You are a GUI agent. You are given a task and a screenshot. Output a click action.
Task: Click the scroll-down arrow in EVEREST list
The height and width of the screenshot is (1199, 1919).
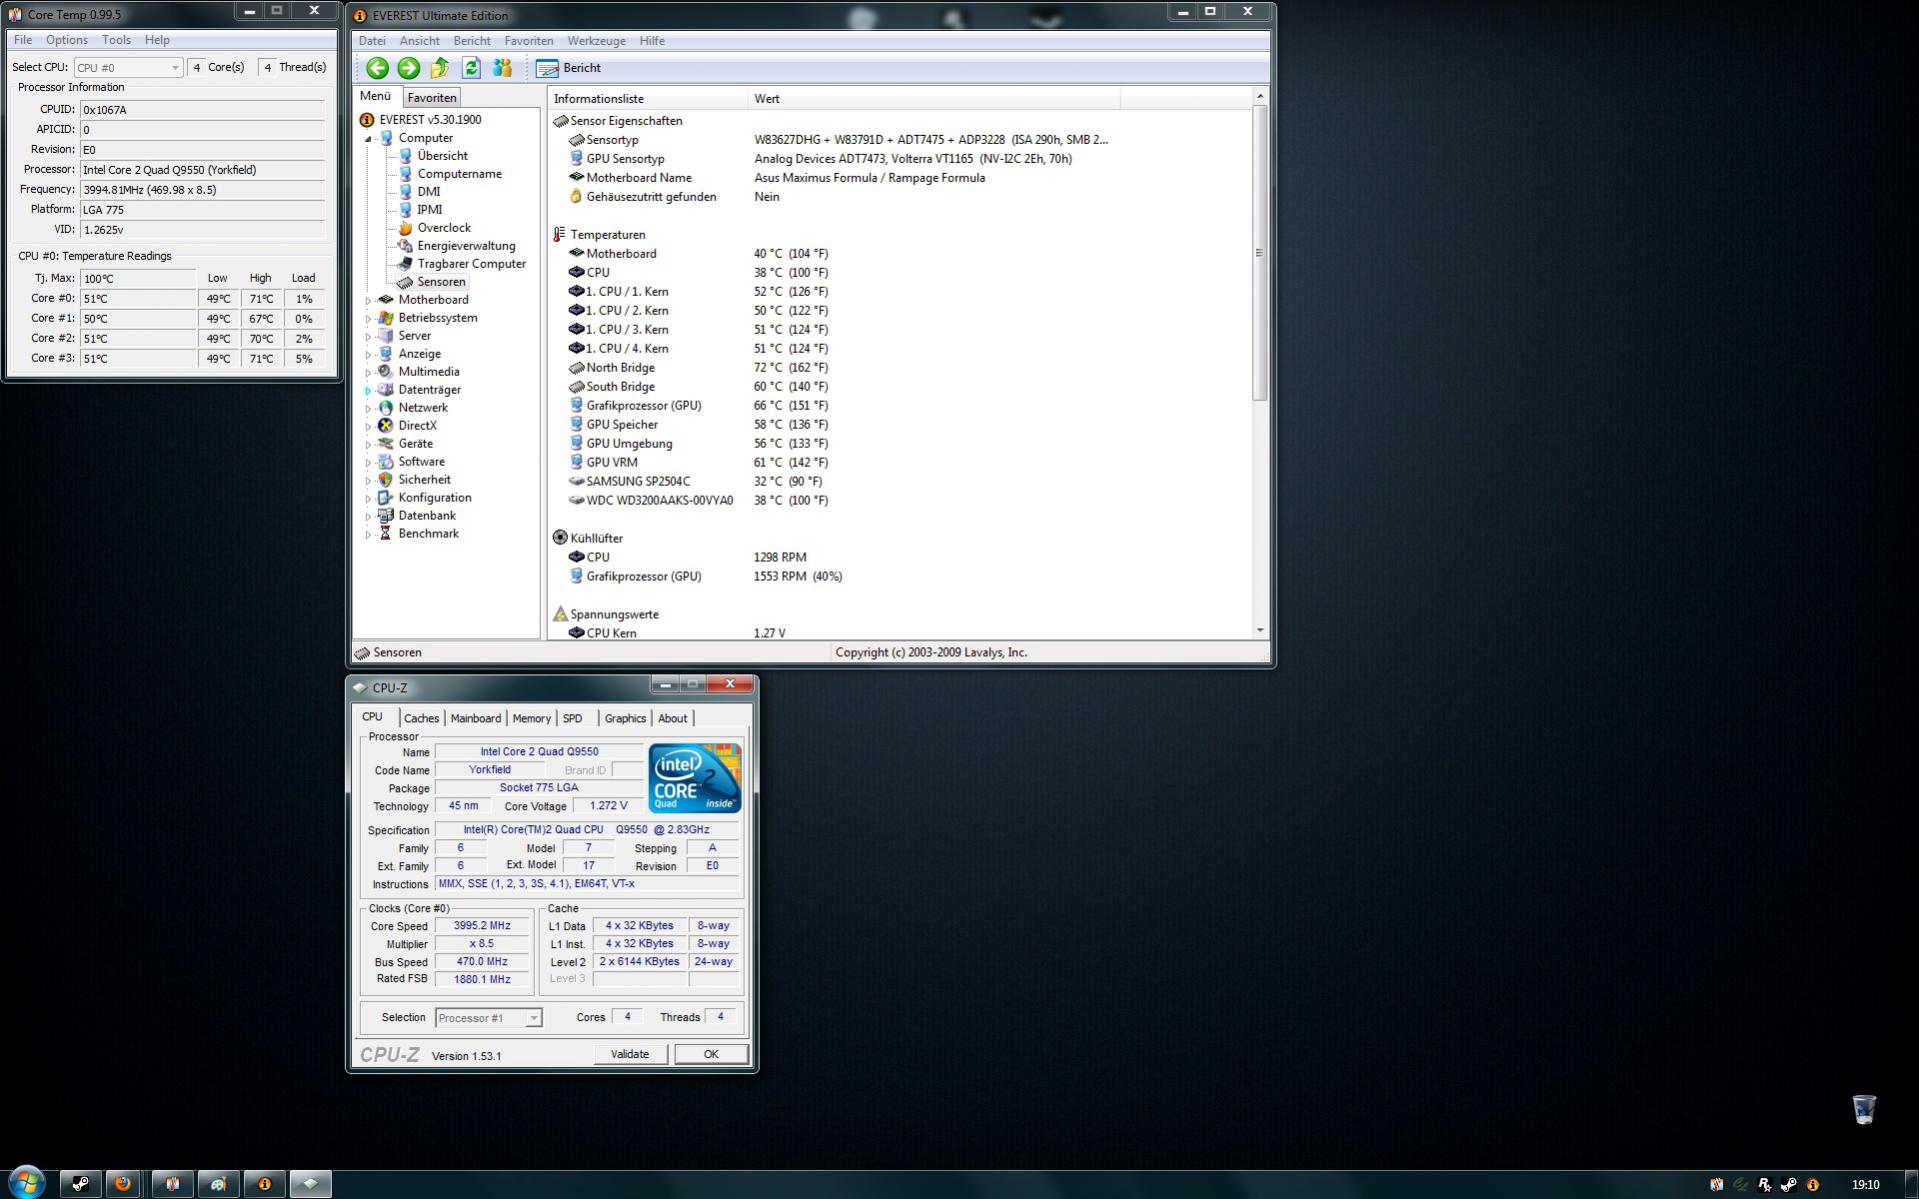1260,630
